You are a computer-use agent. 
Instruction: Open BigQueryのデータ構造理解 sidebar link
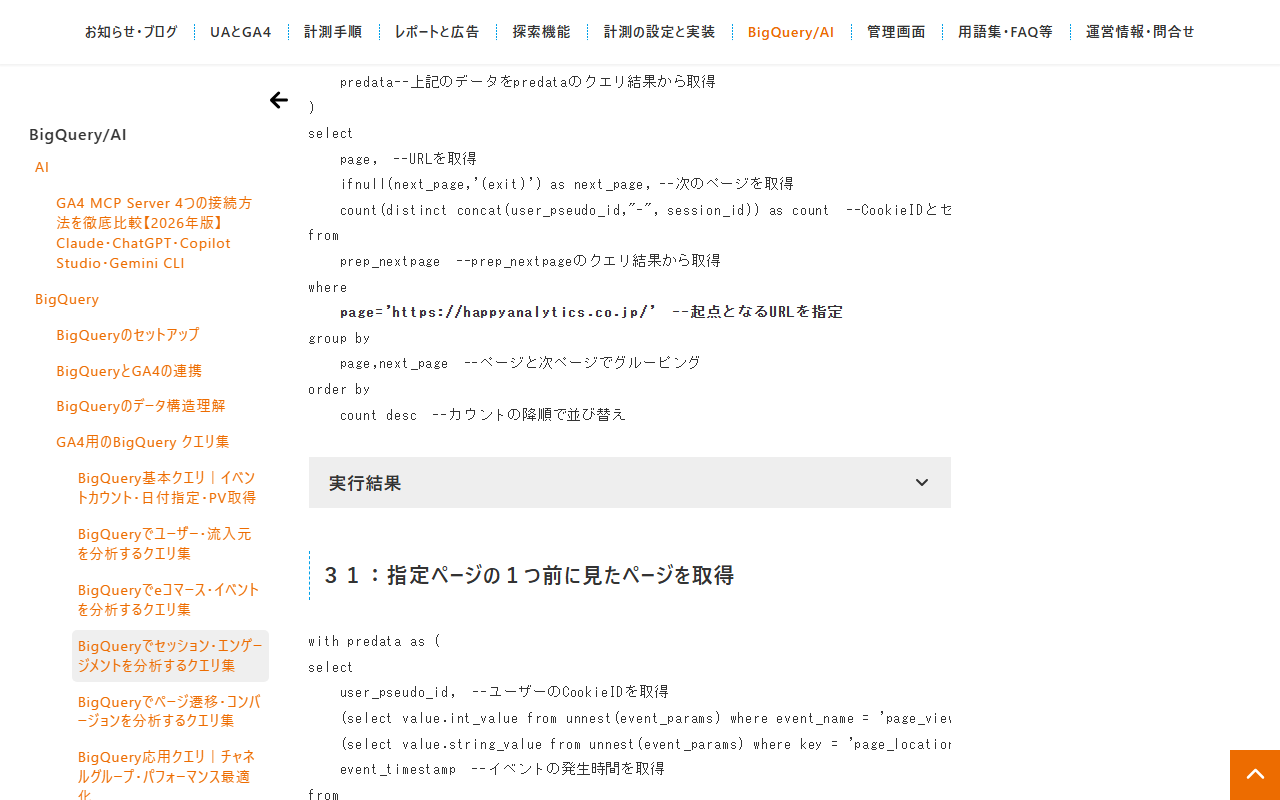point(141,406)
